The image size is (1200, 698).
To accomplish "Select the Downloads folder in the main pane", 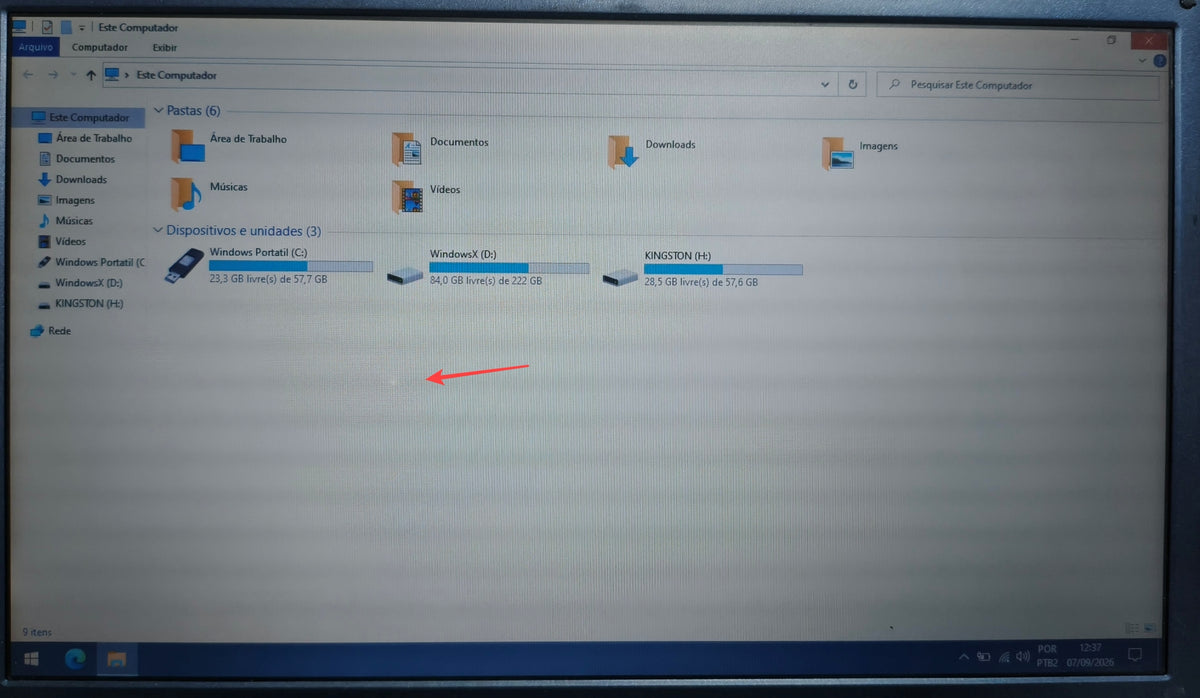I will [x=652, y=150].
